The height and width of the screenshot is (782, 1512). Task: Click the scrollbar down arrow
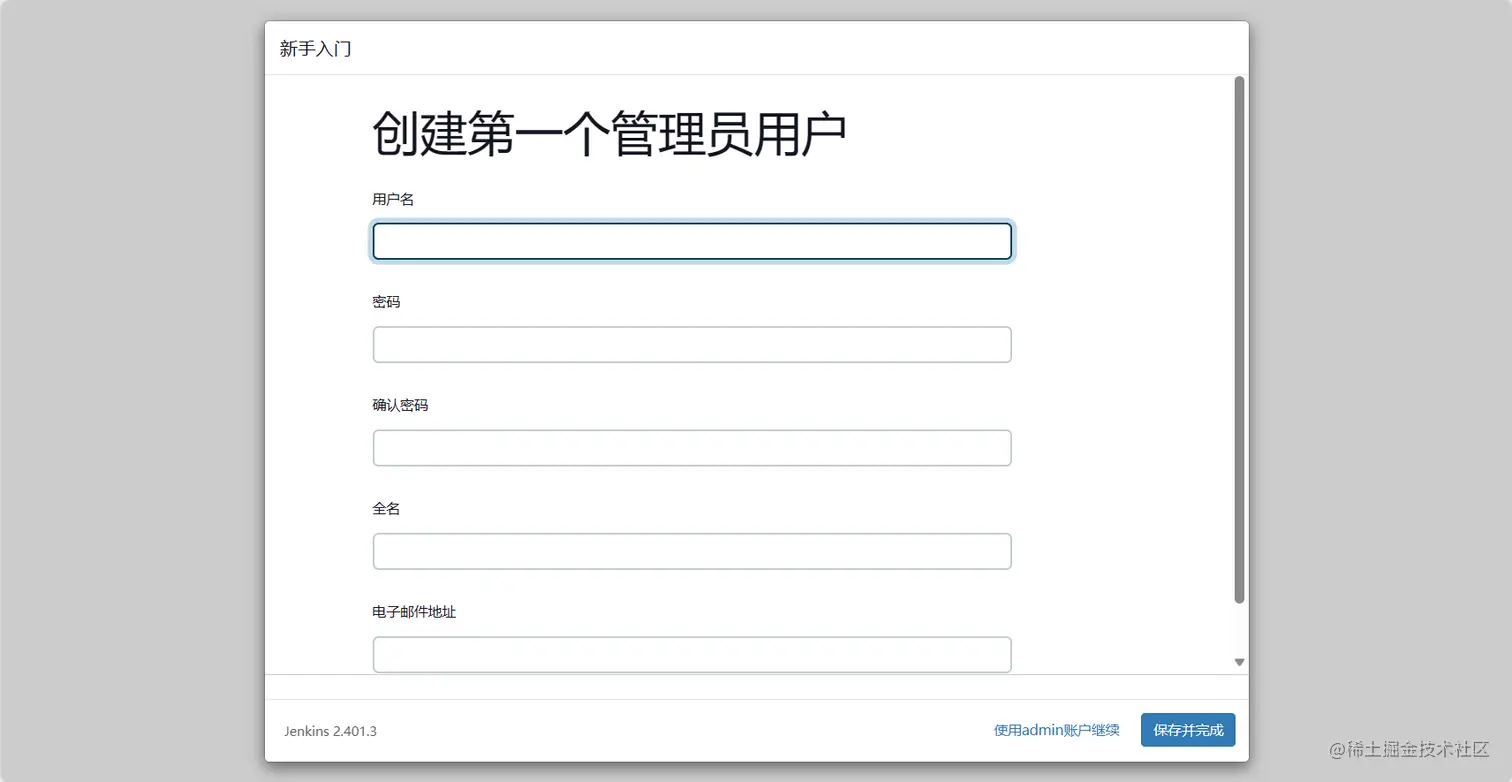click(1239, 662)
